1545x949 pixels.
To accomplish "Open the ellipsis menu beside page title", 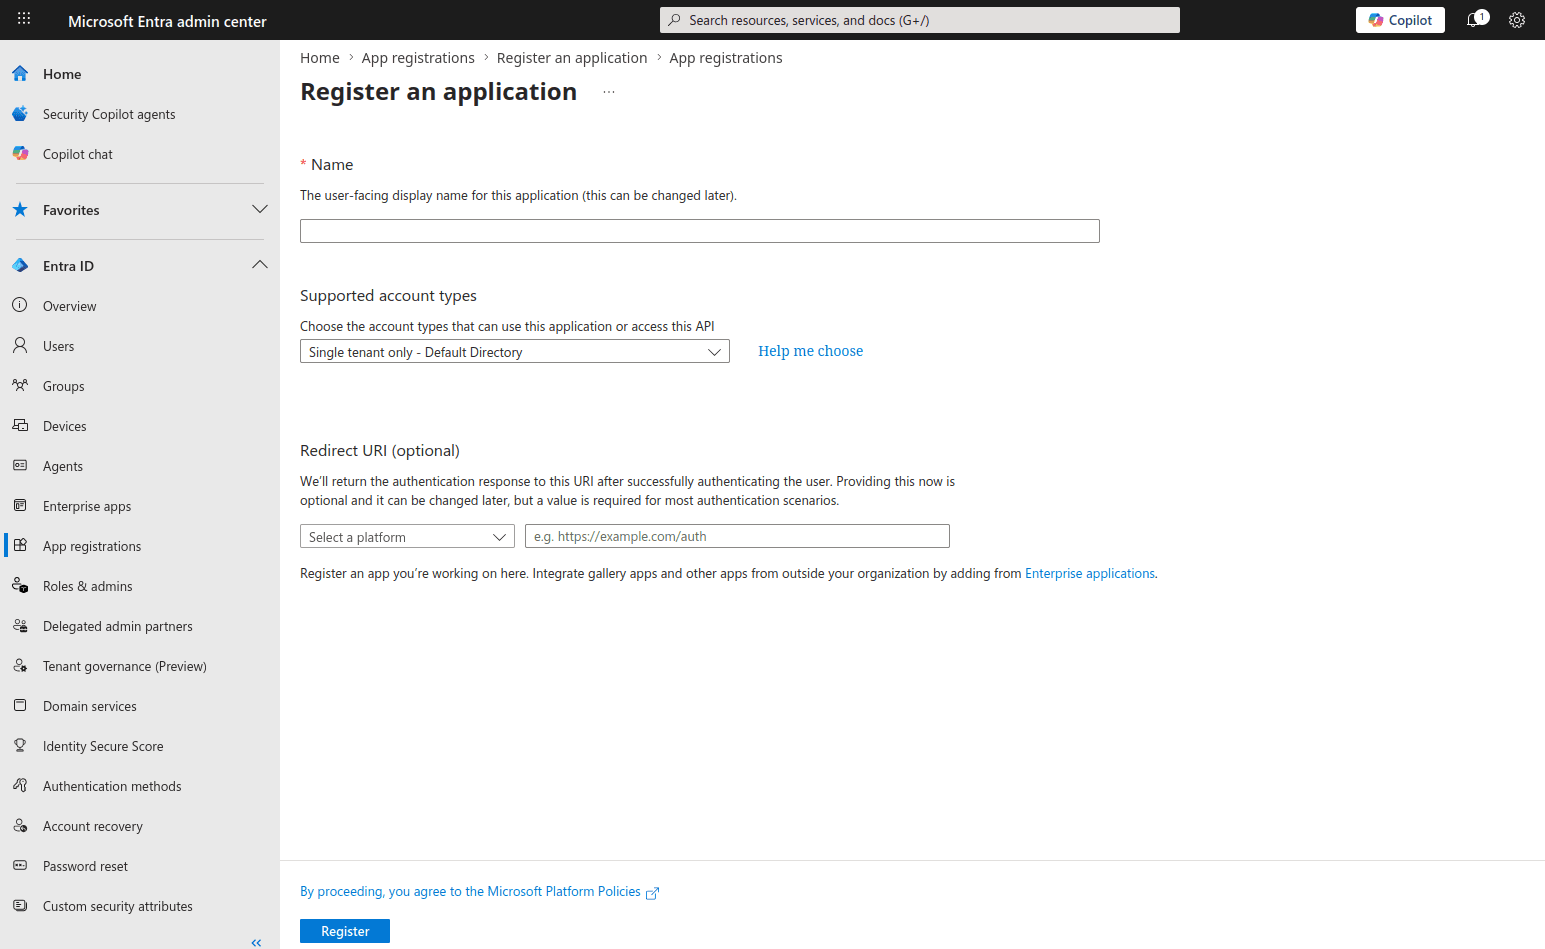I will click(609, 92).
